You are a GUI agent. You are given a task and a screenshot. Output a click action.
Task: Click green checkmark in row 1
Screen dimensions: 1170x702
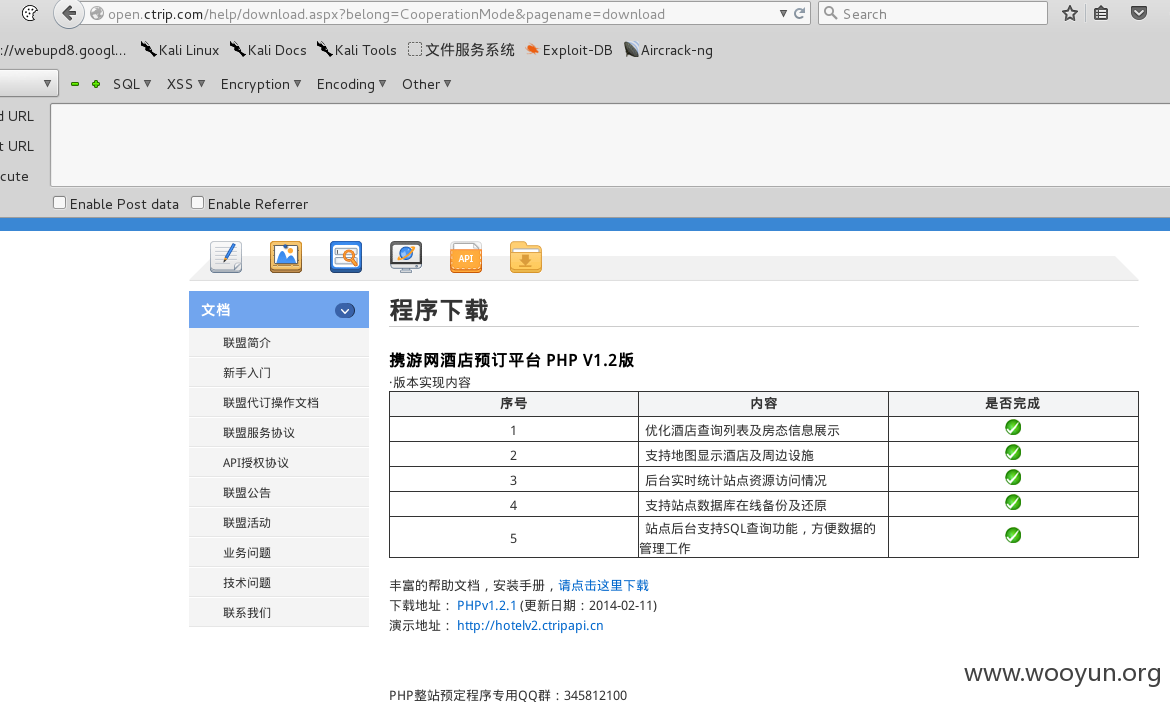pos(1013,427)
